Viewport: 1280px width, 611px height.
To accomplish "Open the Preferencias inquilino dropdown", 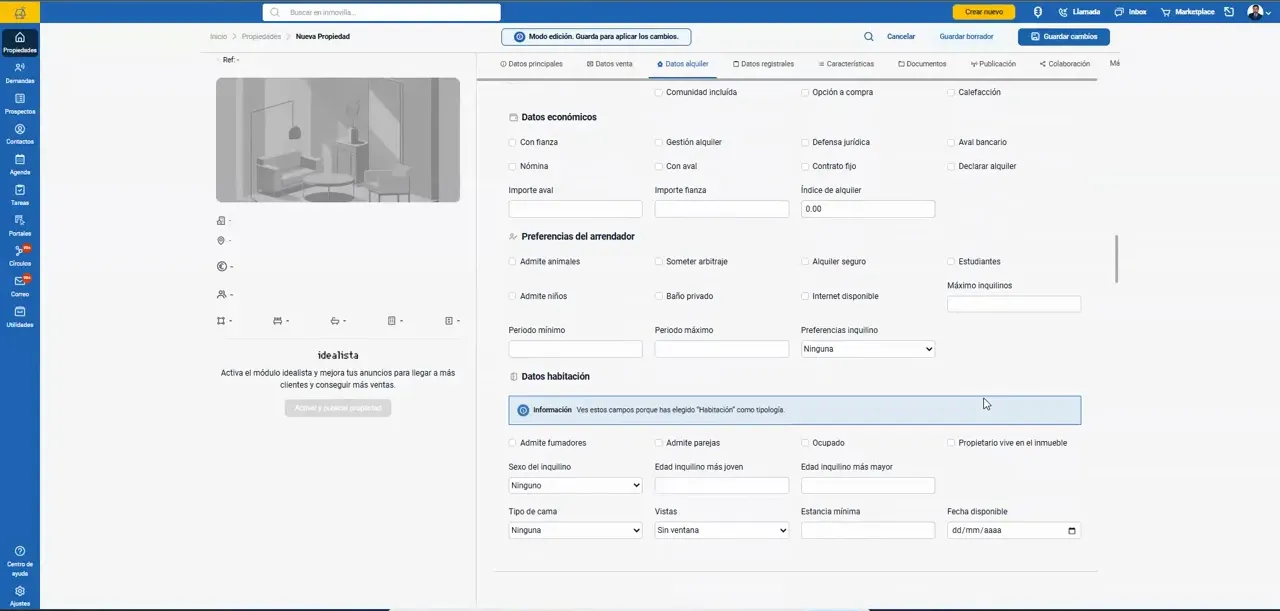I will pyautogui.click(x=868, y=349).
